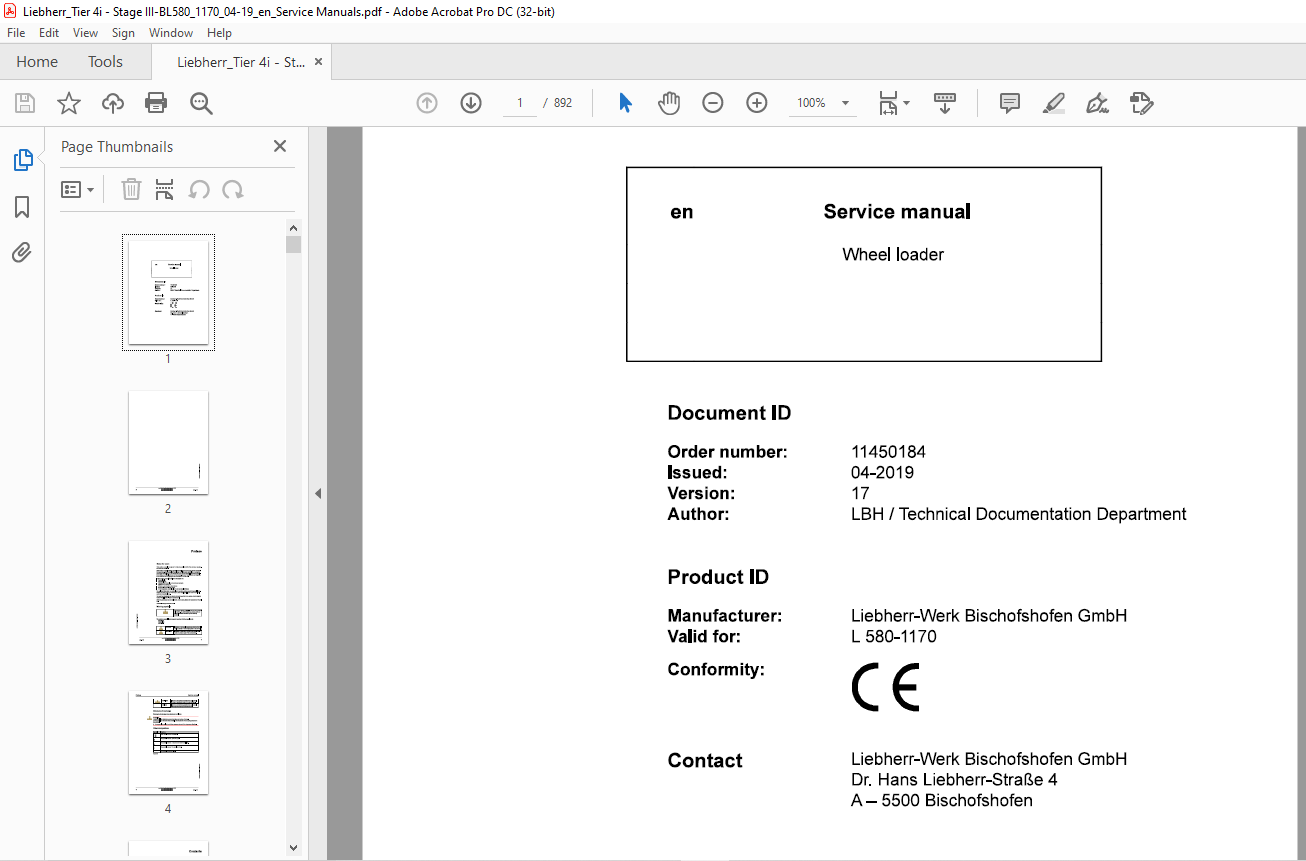Open the View menu
Screen dimensions: 1306x861
click(x=85, y=33)
